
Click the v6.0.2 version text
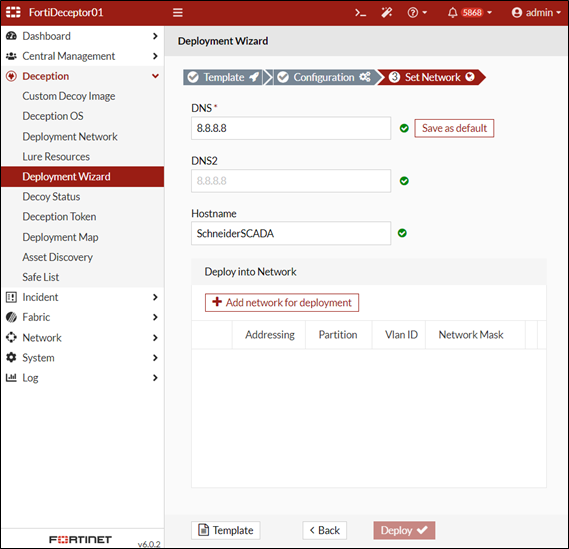click(149, 544)
